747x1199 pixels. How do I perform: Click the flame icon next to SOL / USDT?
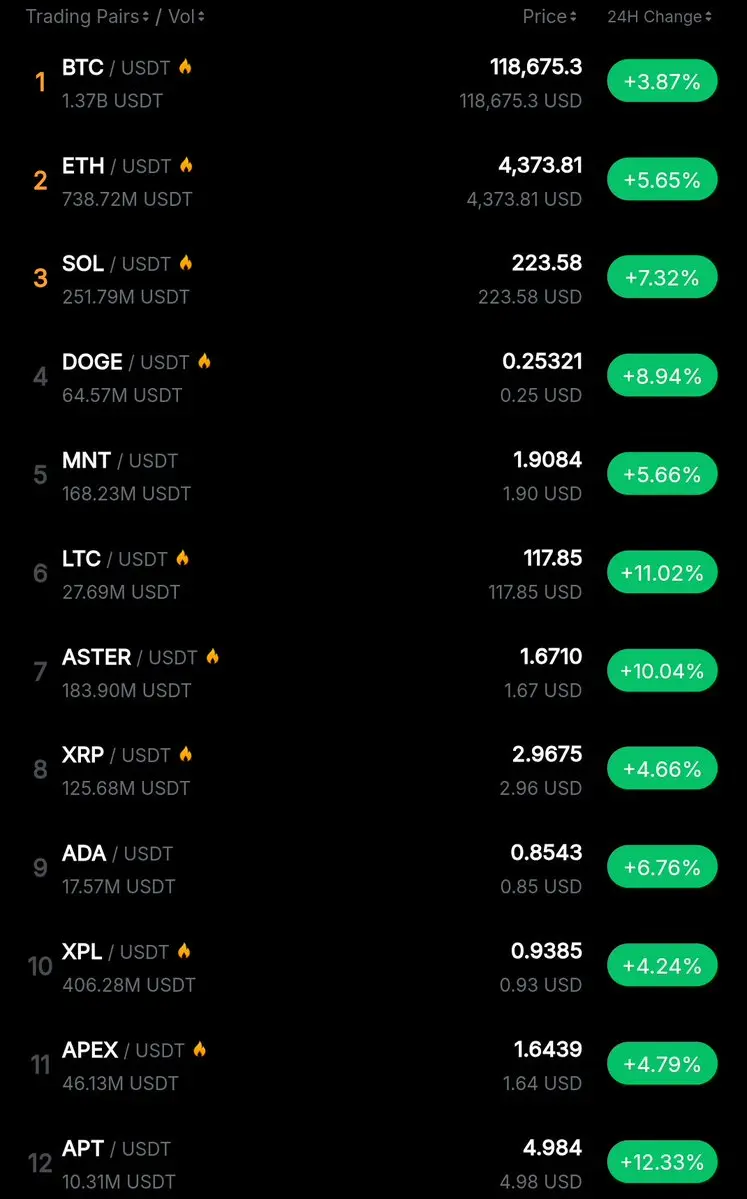click(186, 263)
